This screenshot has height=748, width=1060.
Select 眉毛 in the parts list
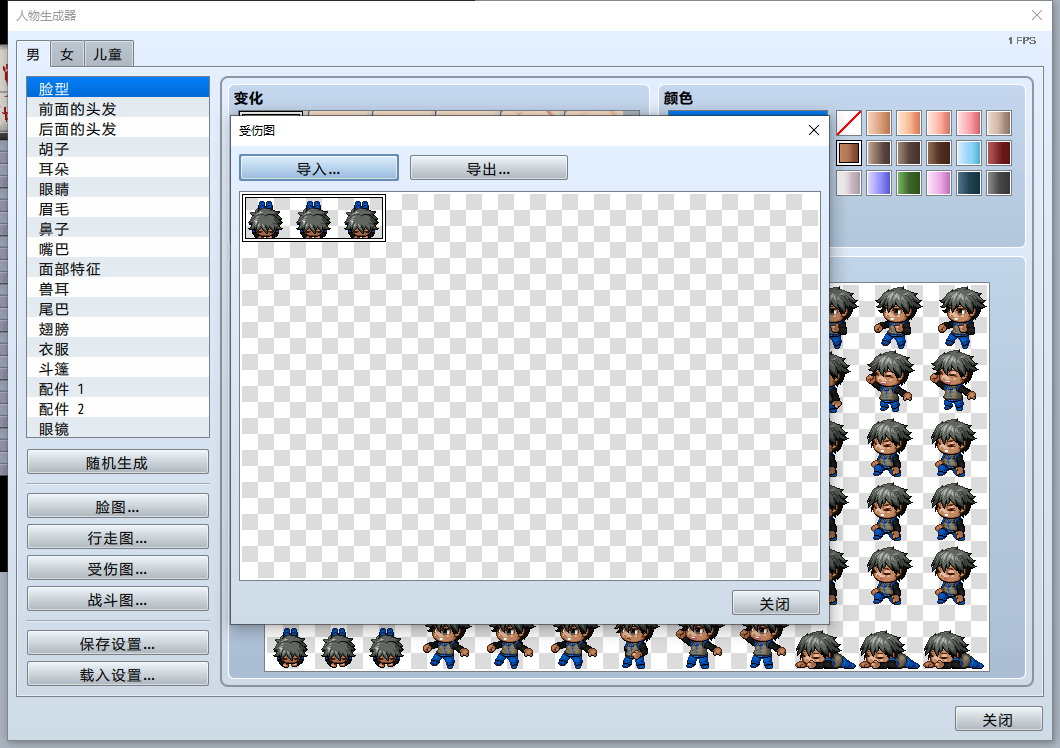click(118, 208)
